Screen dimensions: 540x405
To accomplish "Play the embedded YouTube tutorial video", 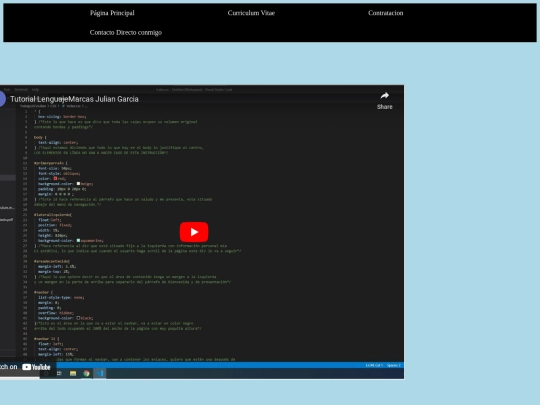I will click(194, 232).
